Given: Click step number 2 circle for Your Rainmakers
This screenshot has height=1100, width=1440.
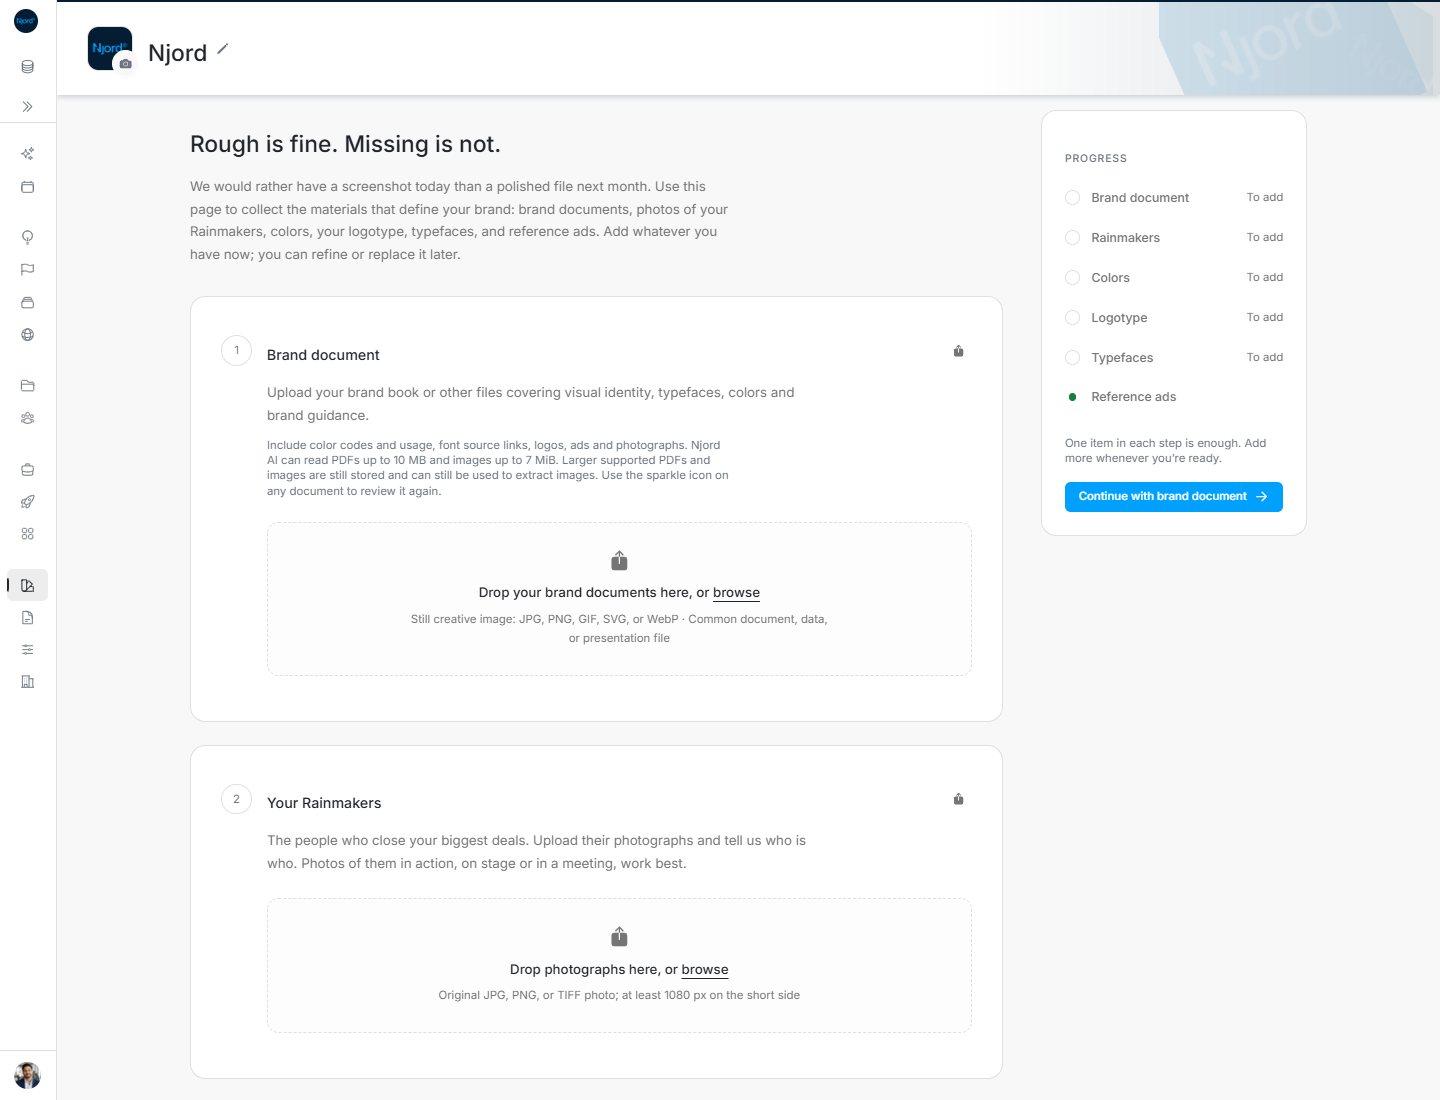Looking at the screenshot, I should [236, 799].
